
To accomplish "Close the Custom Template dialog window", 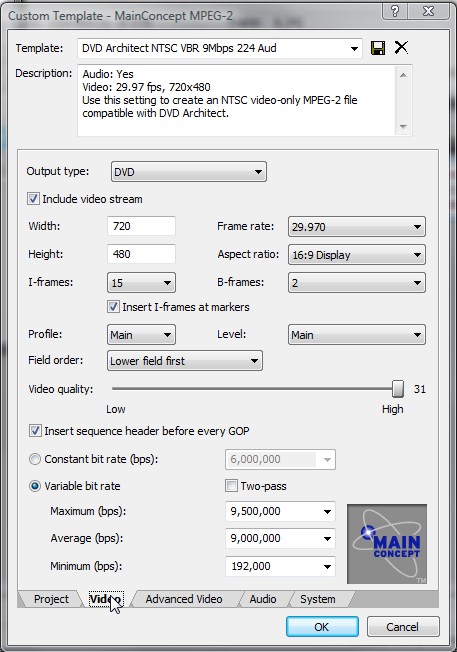I will (x=429, y=11).
